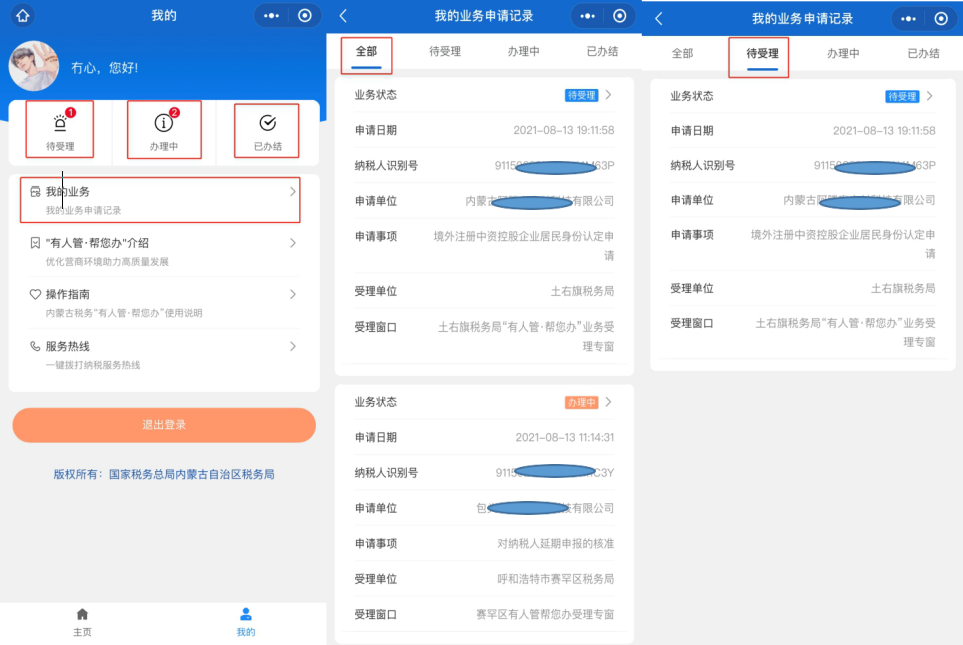Click the orange 退出登录 button

[x=164, y=425]
